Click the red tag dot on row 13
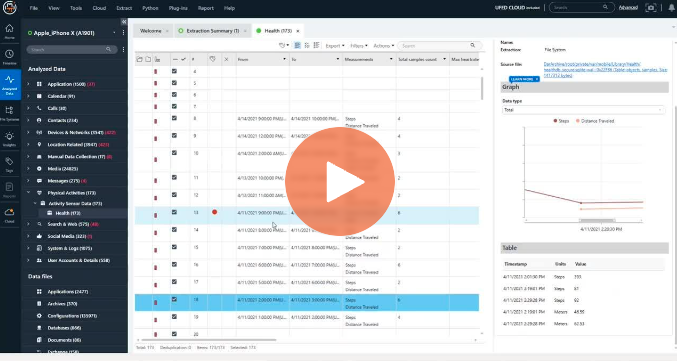This screenshot has height=361, width=677. click(215, 212)
